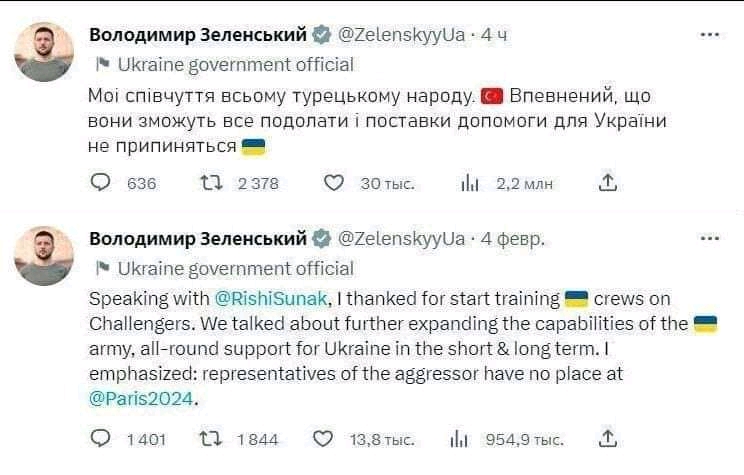
Task: Open Ukraine government official label on first tweet
Action: (x=236, y=65)
